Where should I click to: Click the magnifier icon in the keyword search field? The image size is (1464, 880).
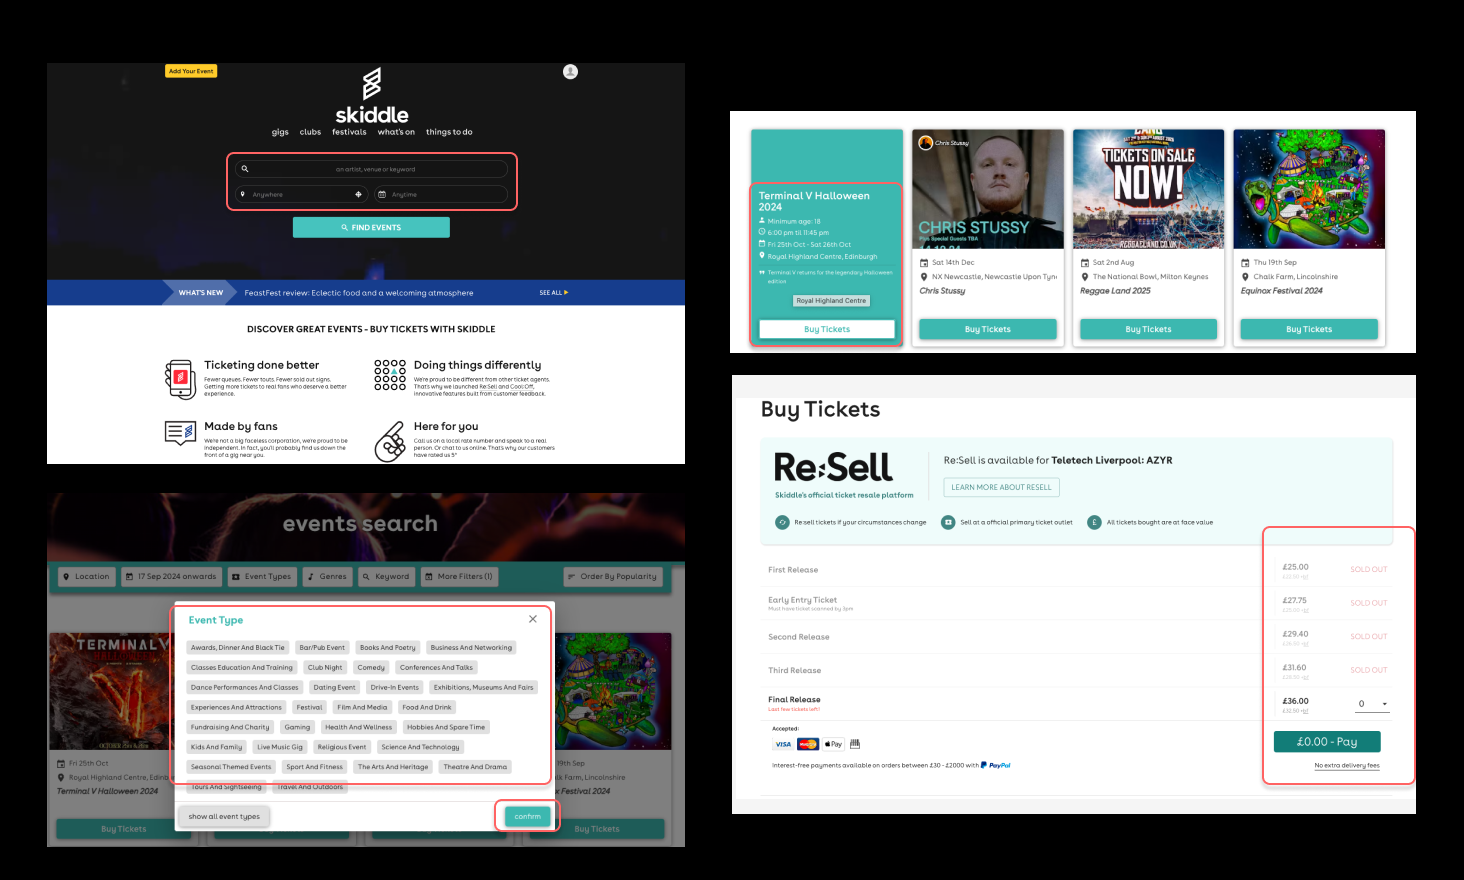245,169
